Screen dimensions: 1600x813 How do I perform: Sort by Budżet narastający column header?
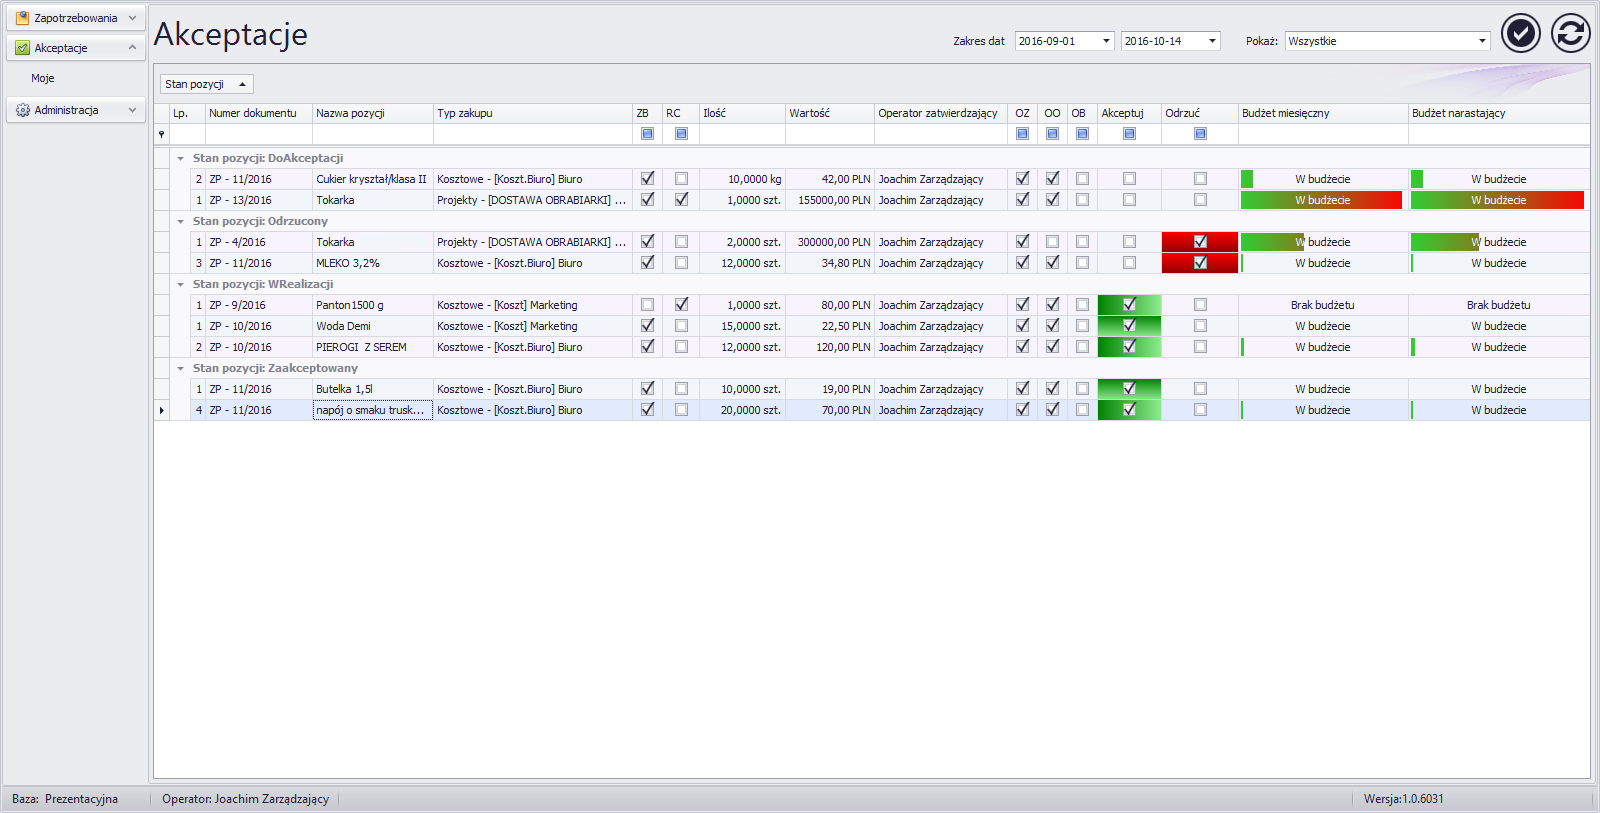(x=1499, y=113)
